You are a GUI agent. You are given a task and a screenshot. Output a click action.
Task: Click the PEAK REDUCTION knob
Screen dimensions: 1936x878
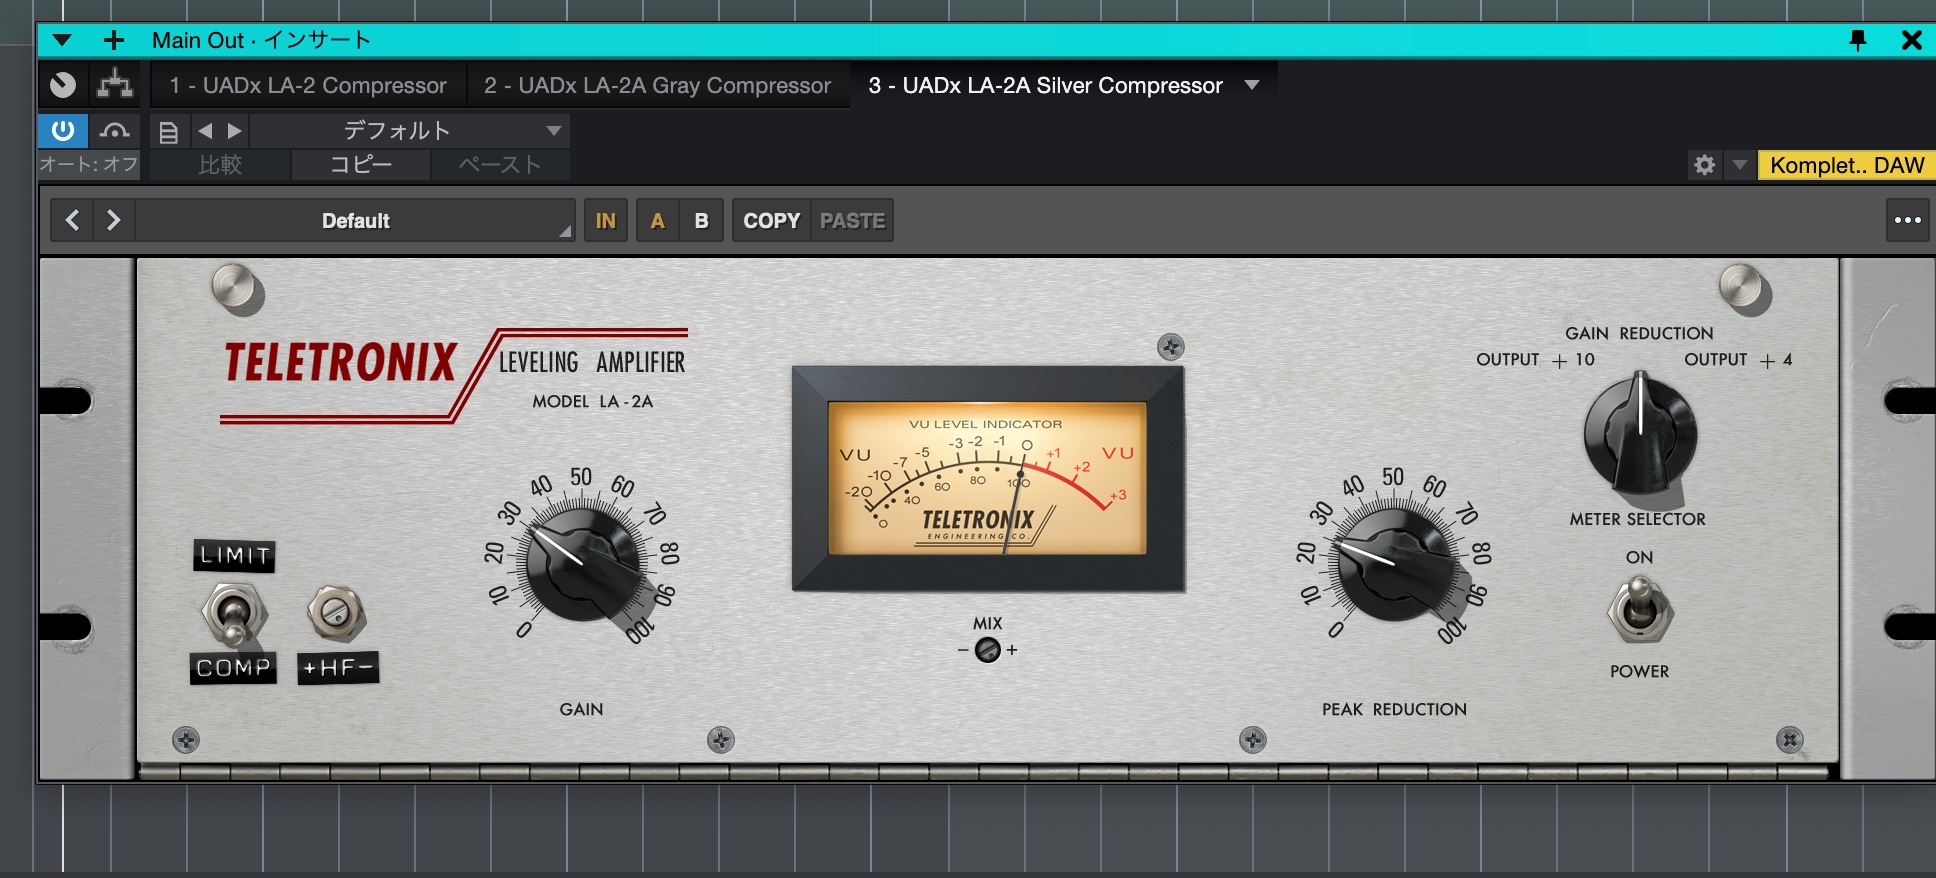click(1395, 562)
